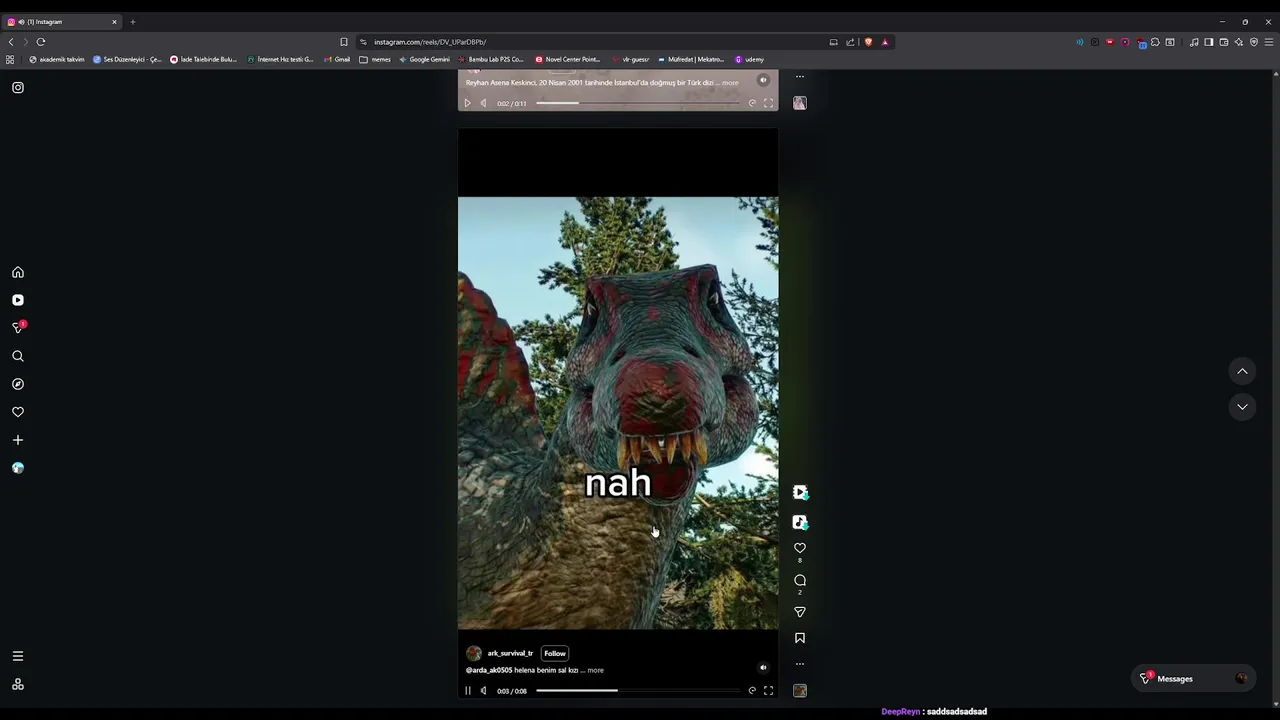Open the More hamburger menu in the sidebar
Screen dimensions: 1280x720
(18, 656)
